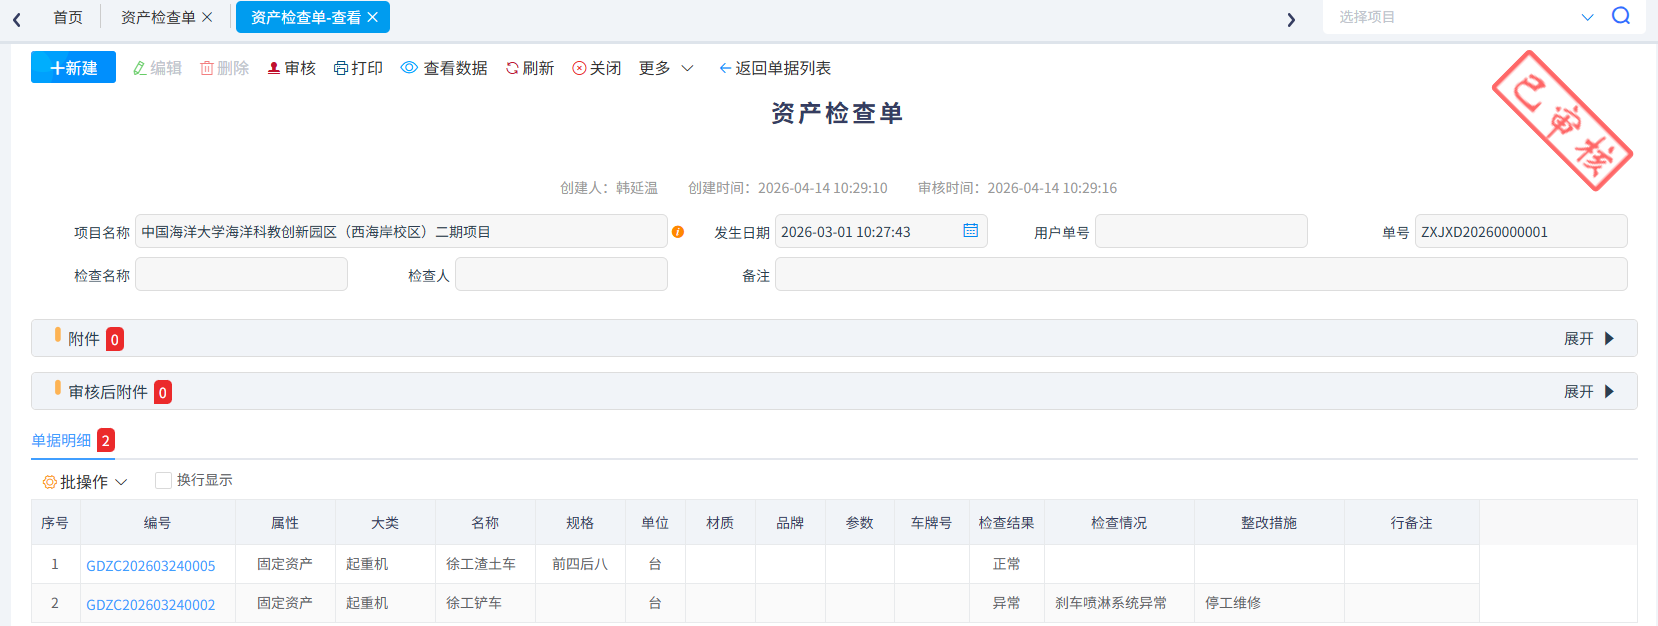The image size is (1658, 626).
Task: Click the 关闭 toolbar button
Action: [597, 68]
